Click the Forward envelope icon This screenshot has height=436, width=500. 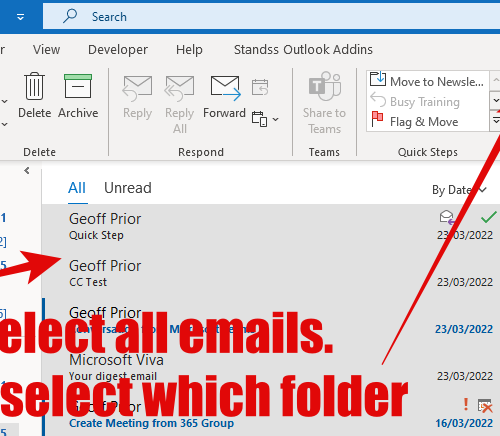225,88
